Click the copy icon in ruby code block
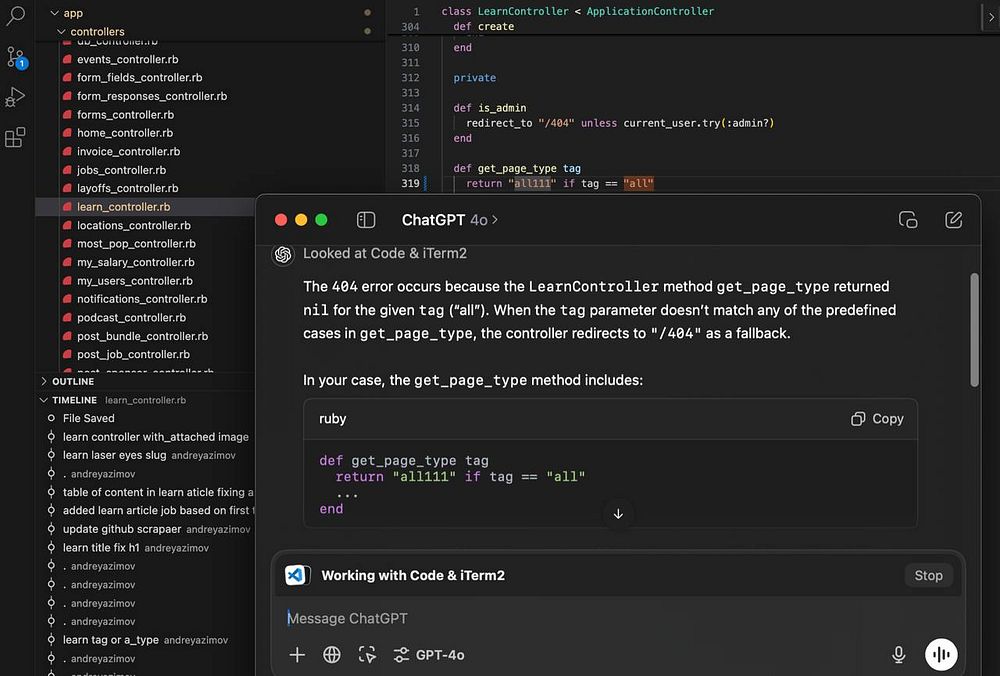Image resolution: width=1000 pixels, height=676 pixels. [858, 419]
